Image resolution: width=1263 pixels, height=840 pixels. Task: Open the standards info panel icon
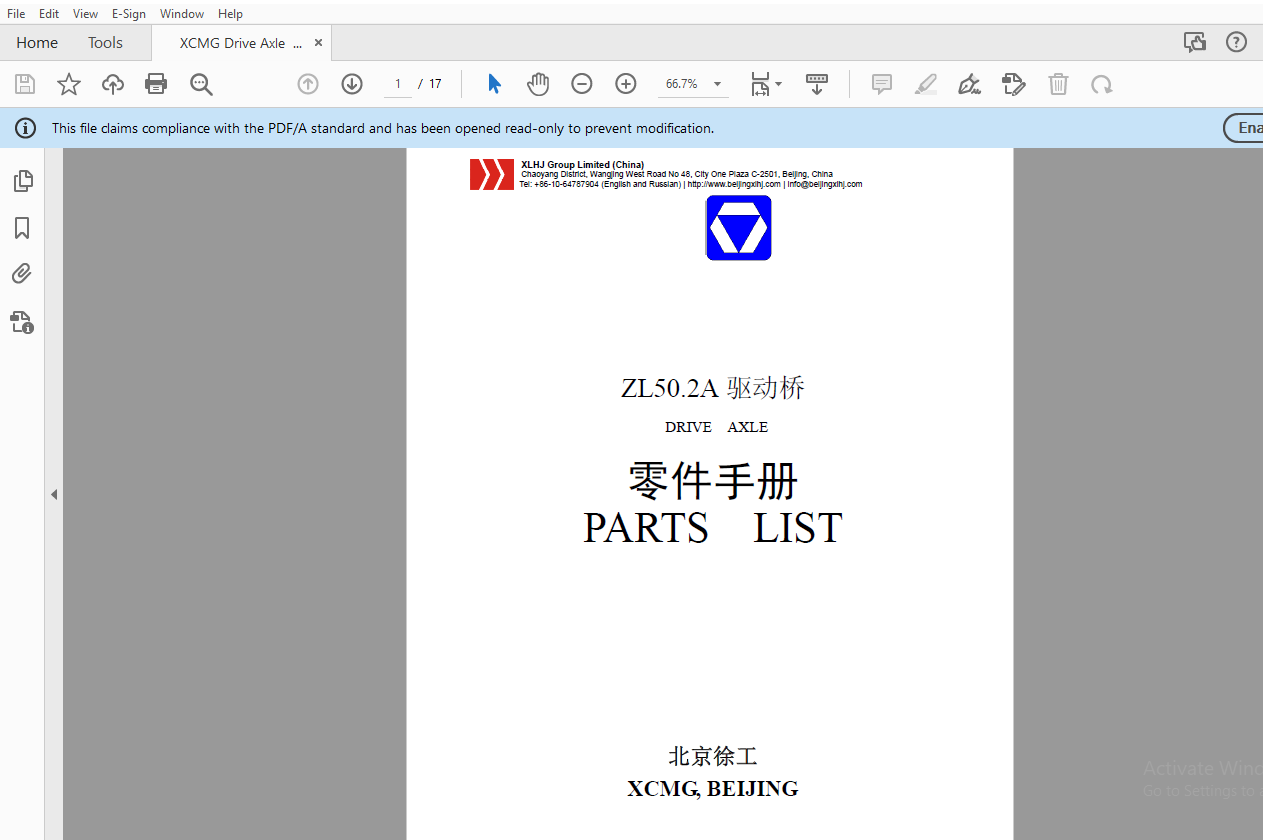coord(22,322)
